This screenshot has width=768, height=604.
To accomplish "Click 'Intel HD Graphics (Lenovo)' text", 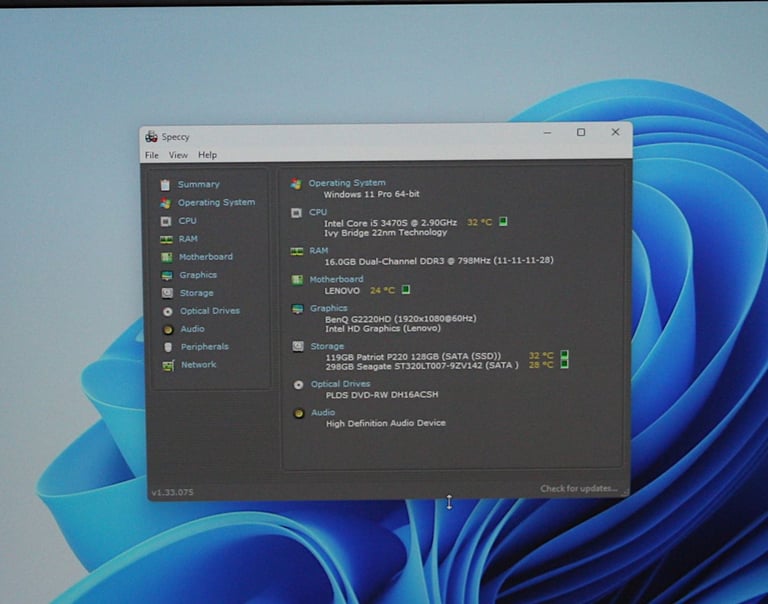I will pyautogui.click(x=383, y=329).
